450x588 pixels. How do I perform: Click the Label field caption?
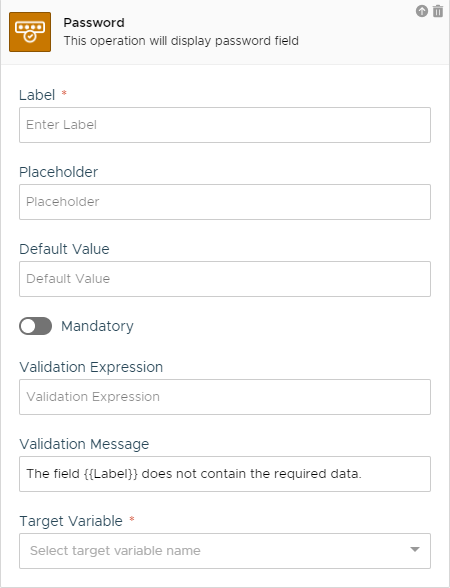click(37, 95)
